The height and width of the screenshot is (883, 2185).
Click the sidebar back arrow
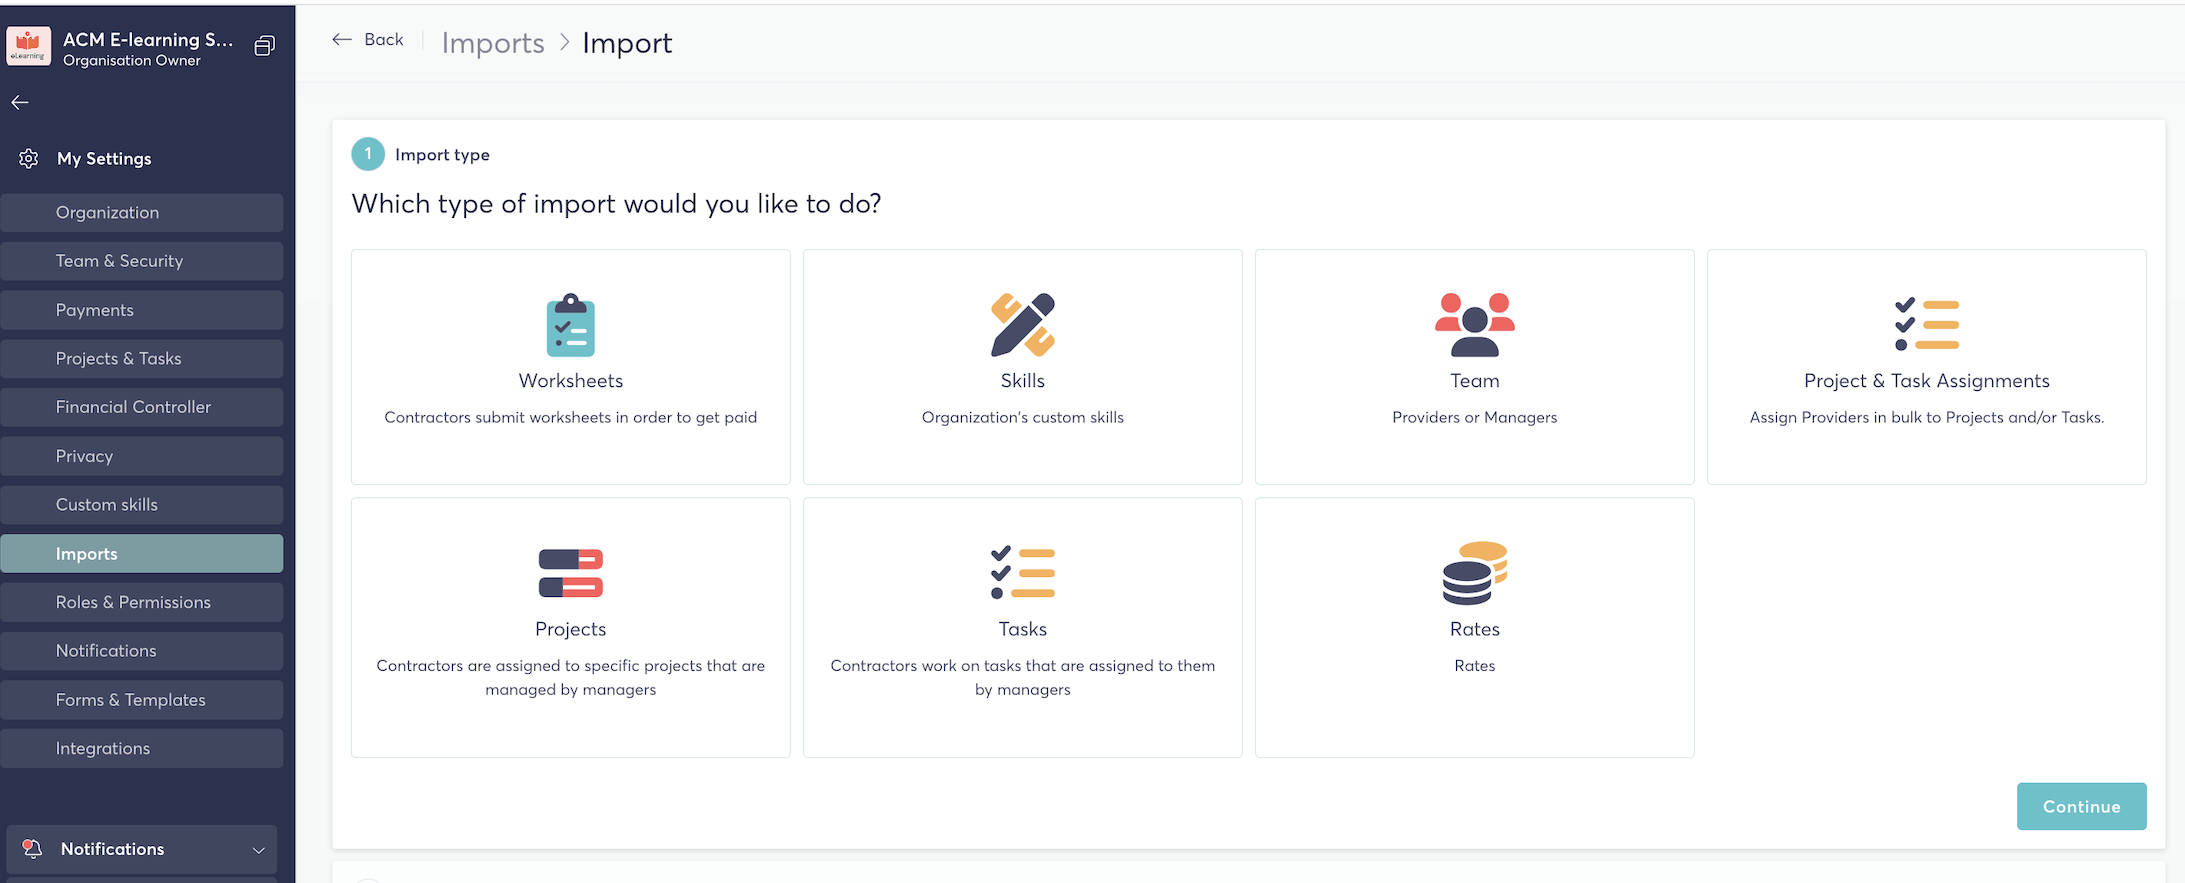pos(20,102)
